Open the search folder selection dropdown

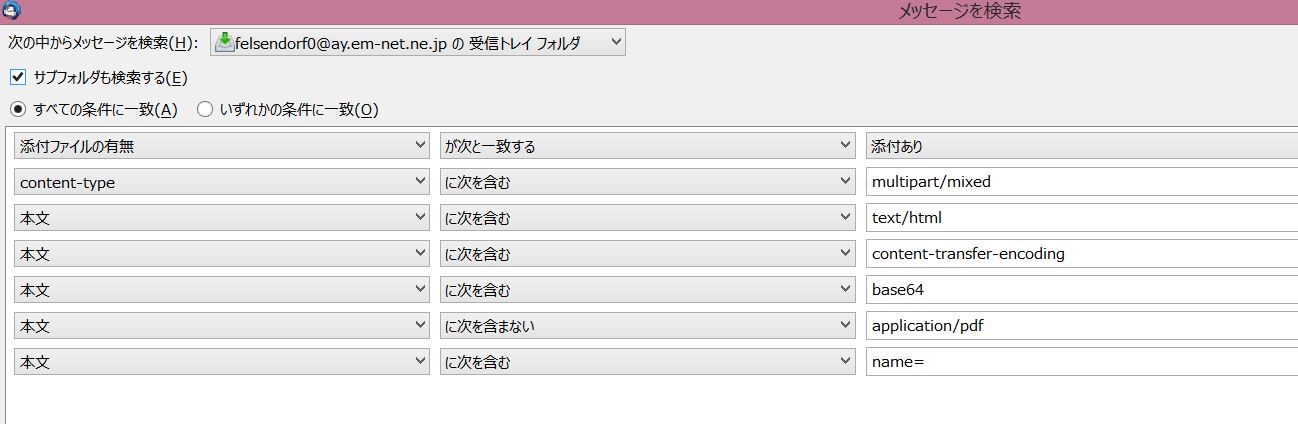pos(418,42)
